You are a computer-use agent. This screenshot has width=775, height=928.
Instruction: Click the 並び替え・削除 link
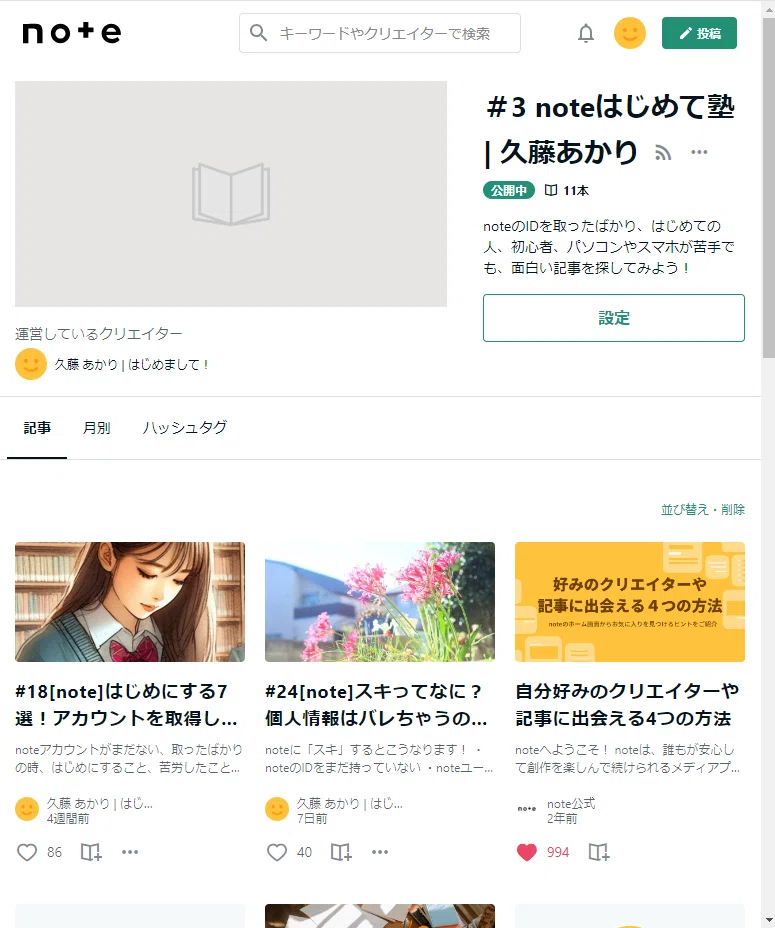[x=703, y=510]
